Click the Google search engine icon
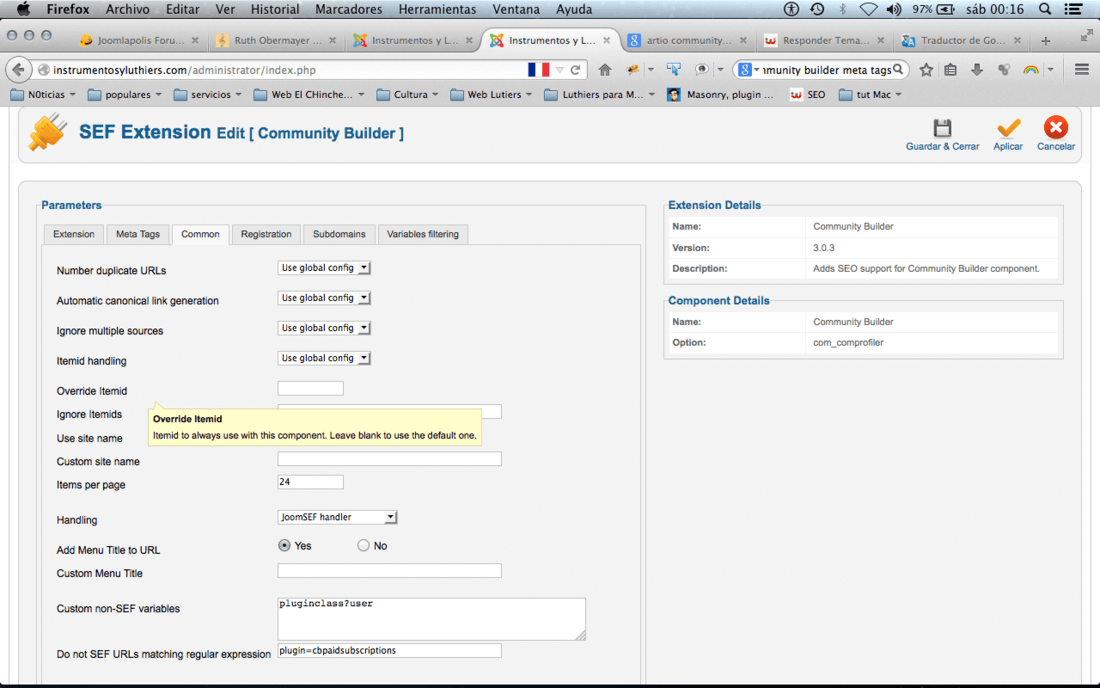 click(x=745, y=69)
